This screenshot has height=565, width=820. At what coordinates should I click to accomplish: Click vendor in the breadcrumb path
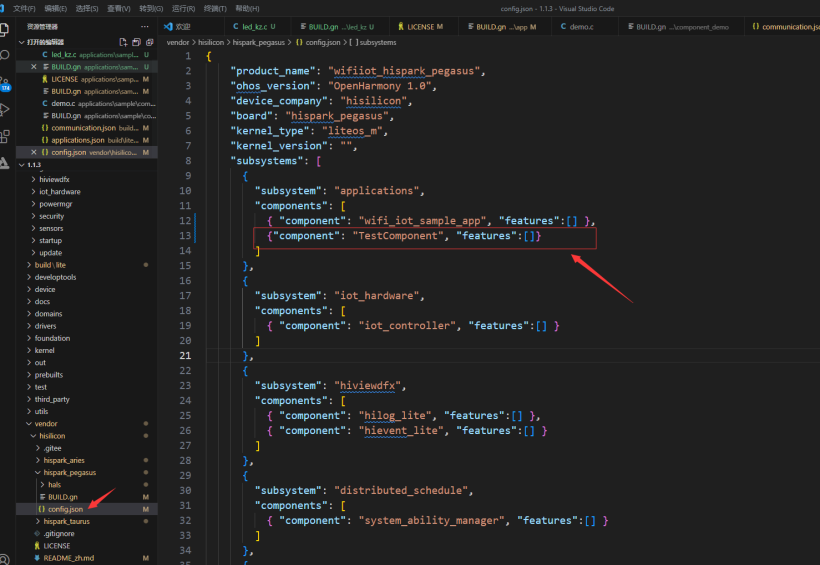[x=178, y=42]
